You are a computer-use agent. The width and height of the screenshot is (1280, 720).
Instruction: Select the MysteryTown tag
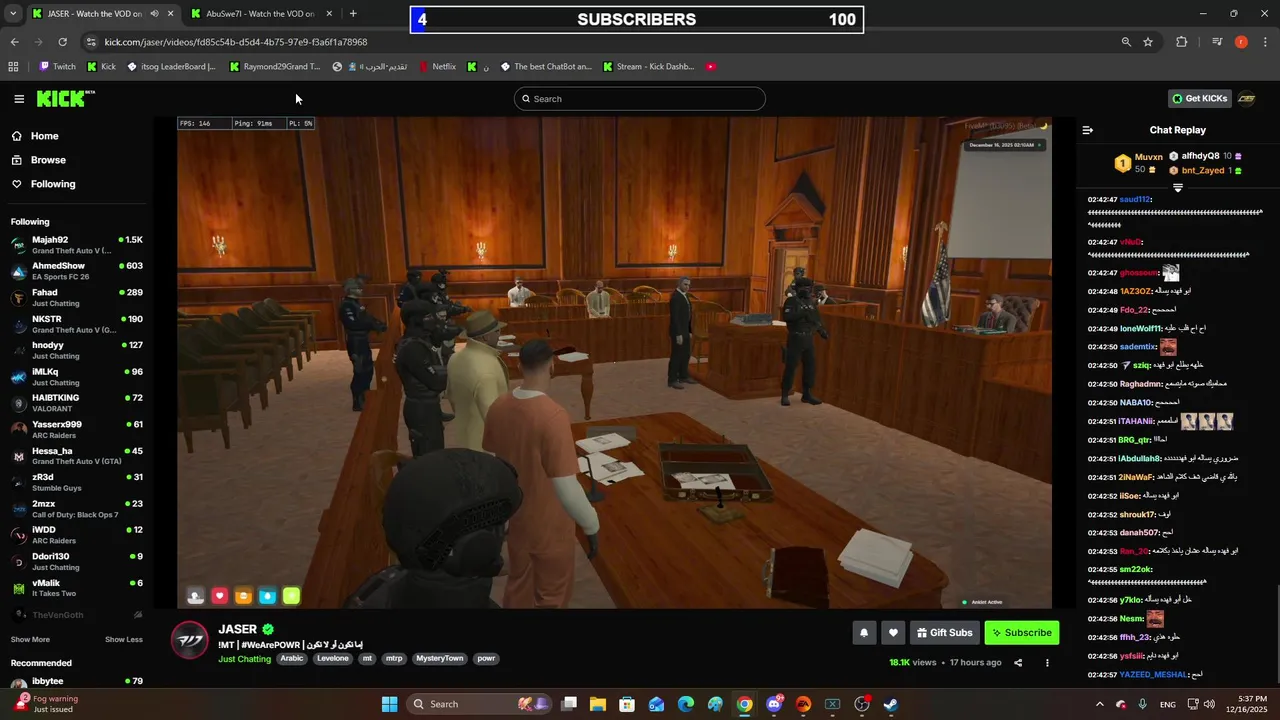click(x=440, y=659)
